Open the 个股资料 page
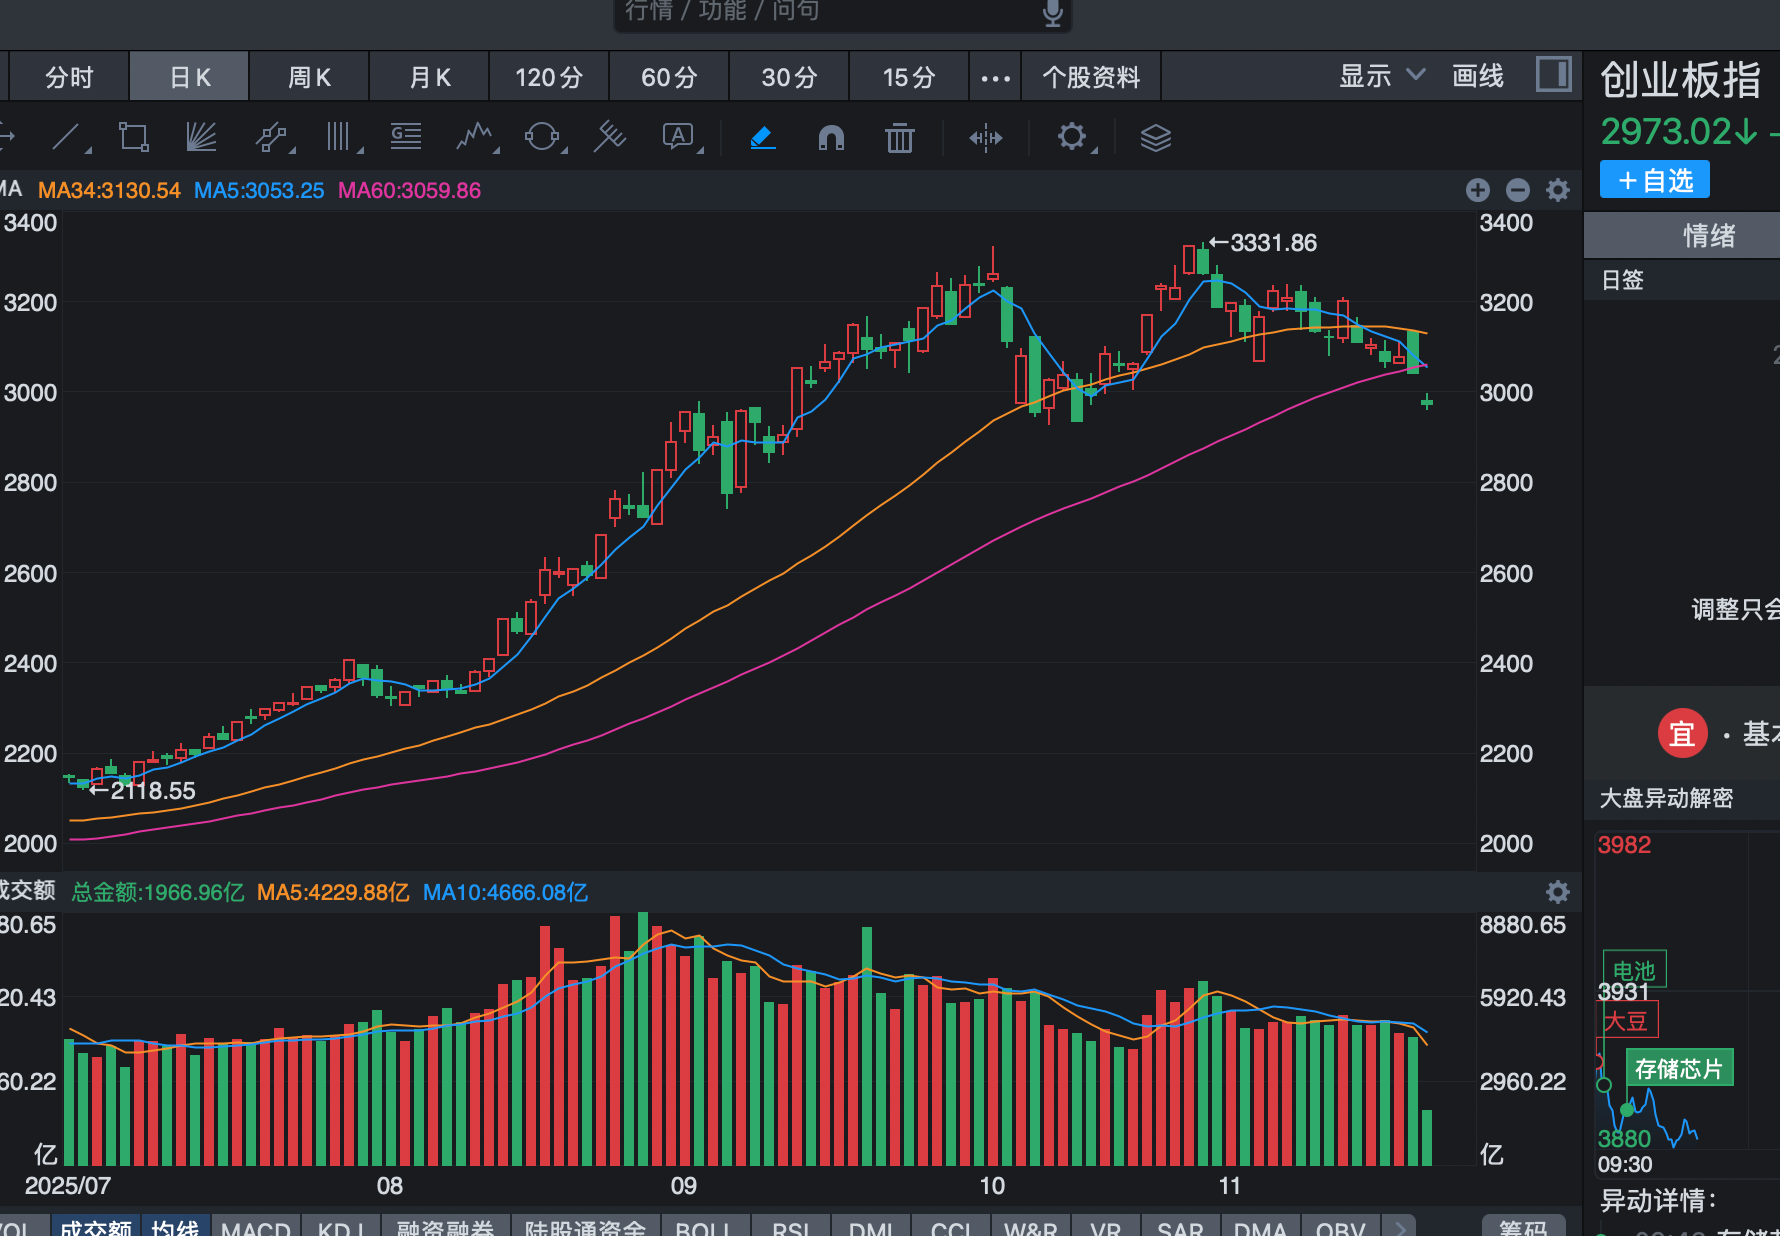1780x1236 pixels. (x=1091, y=77)
